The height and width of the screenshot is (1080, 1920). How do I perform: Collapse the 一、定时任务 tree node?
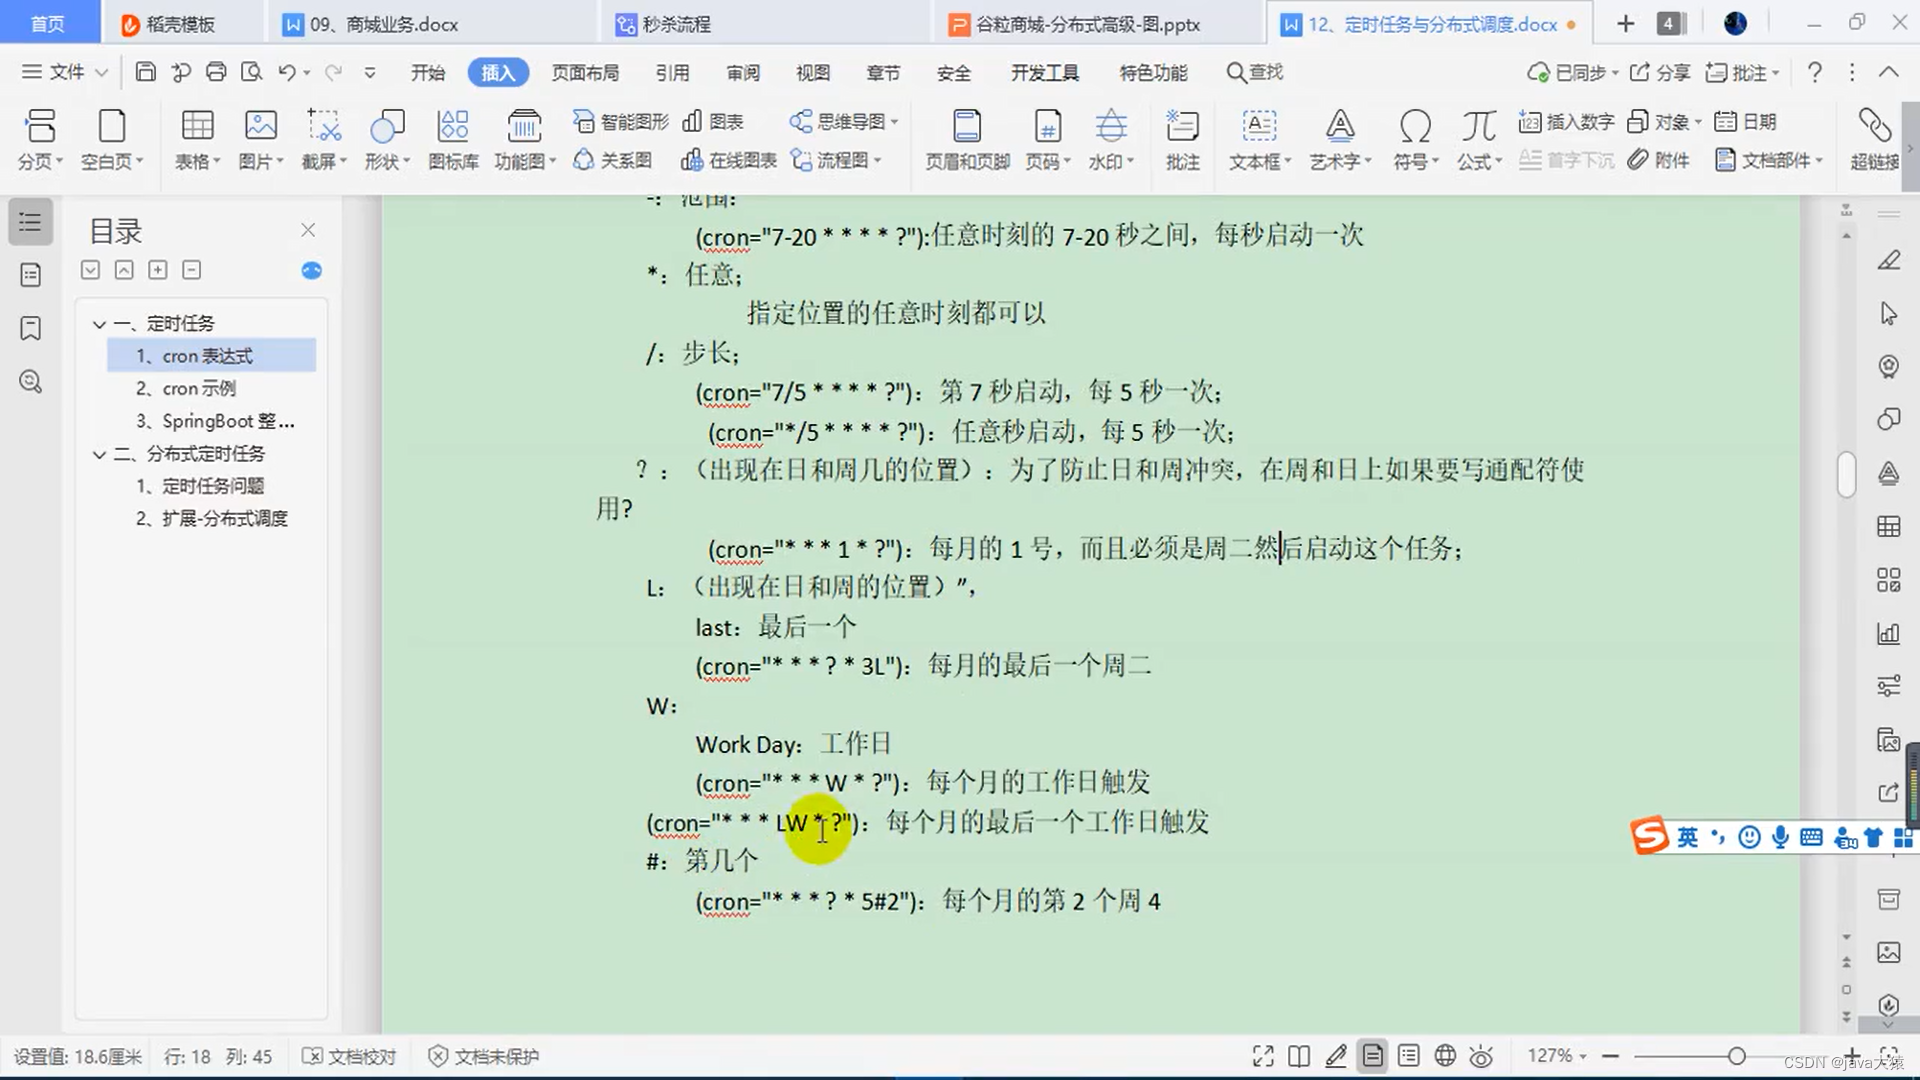(99, 324)
